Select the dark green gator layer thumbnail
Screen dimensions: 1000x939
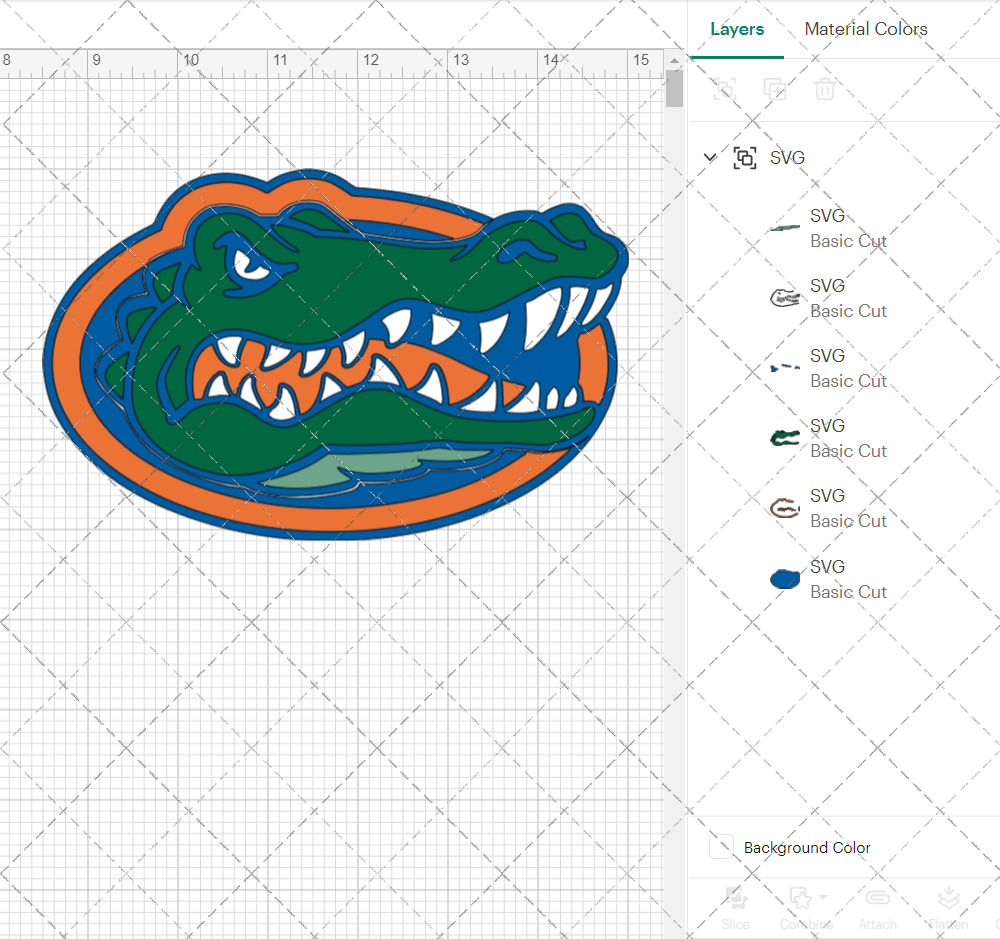[x=785, y=438]
